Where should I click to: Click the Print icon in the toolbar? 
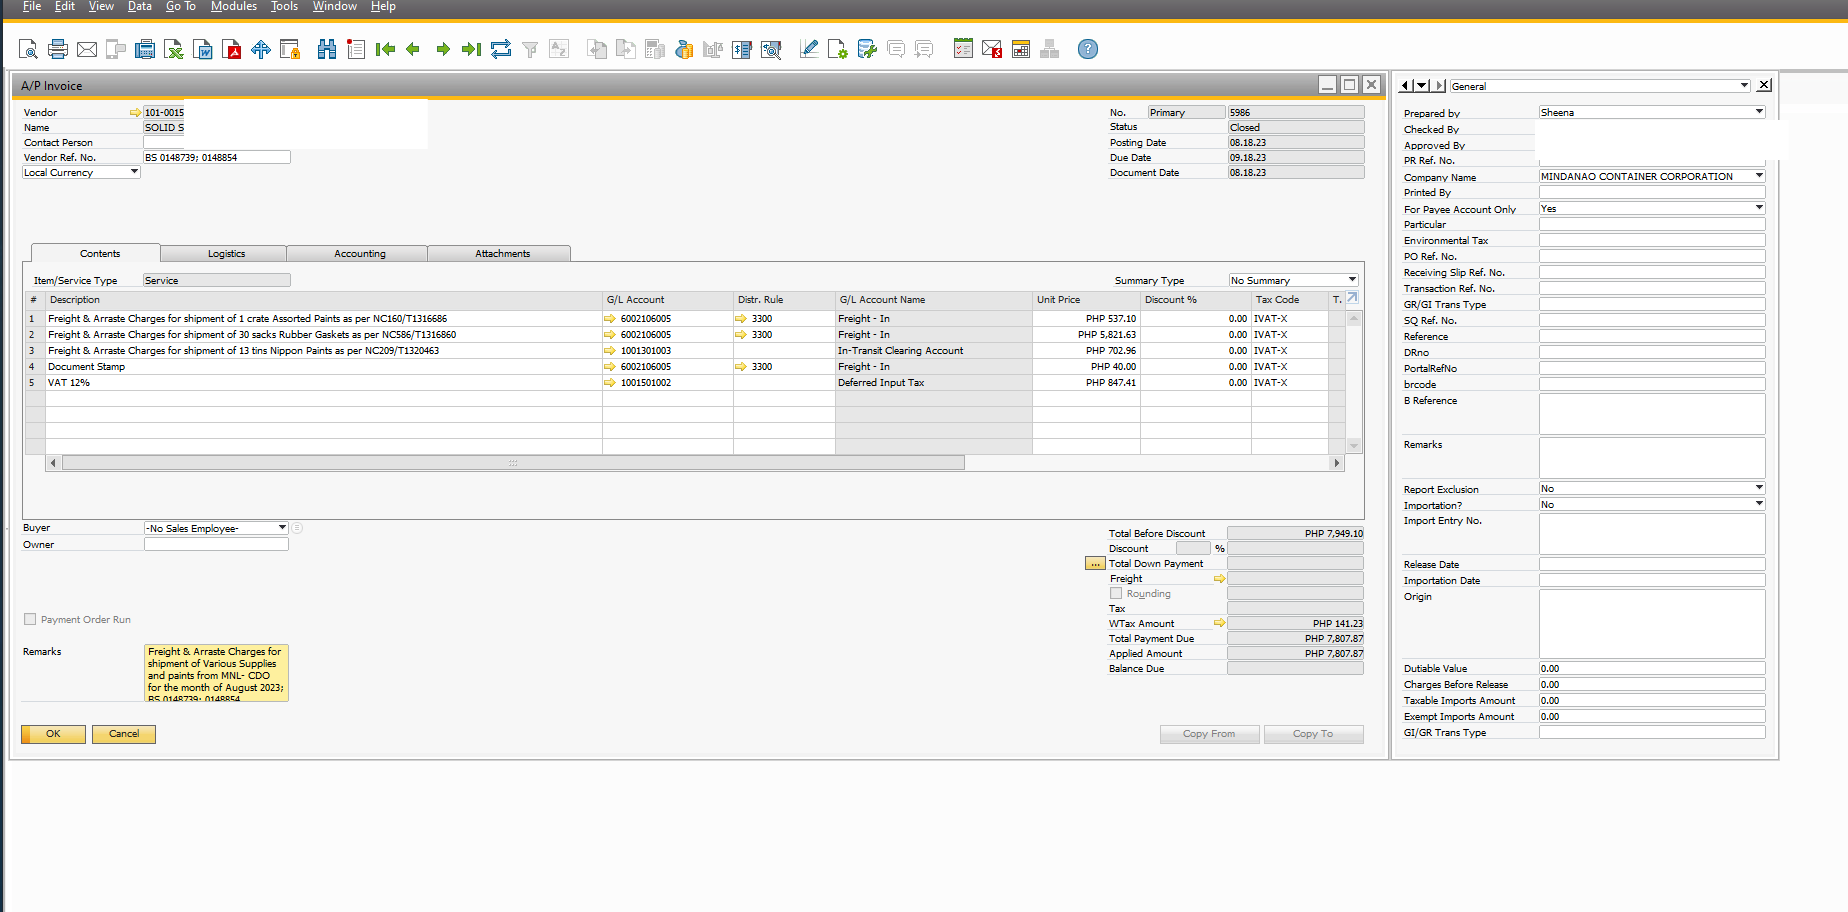[x=58, y=49]
